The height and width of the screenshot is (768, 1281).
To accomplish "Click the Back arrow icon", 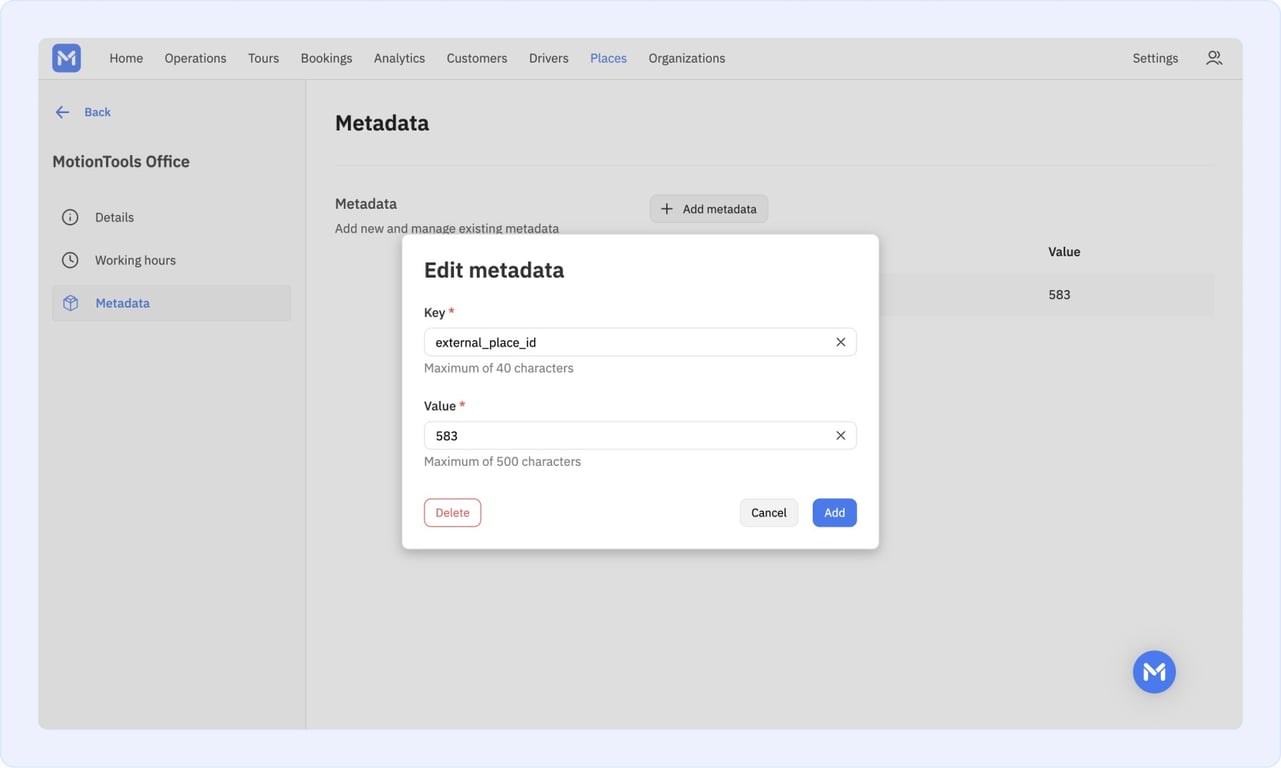I will pyautogui.click(x=62, y=112).
